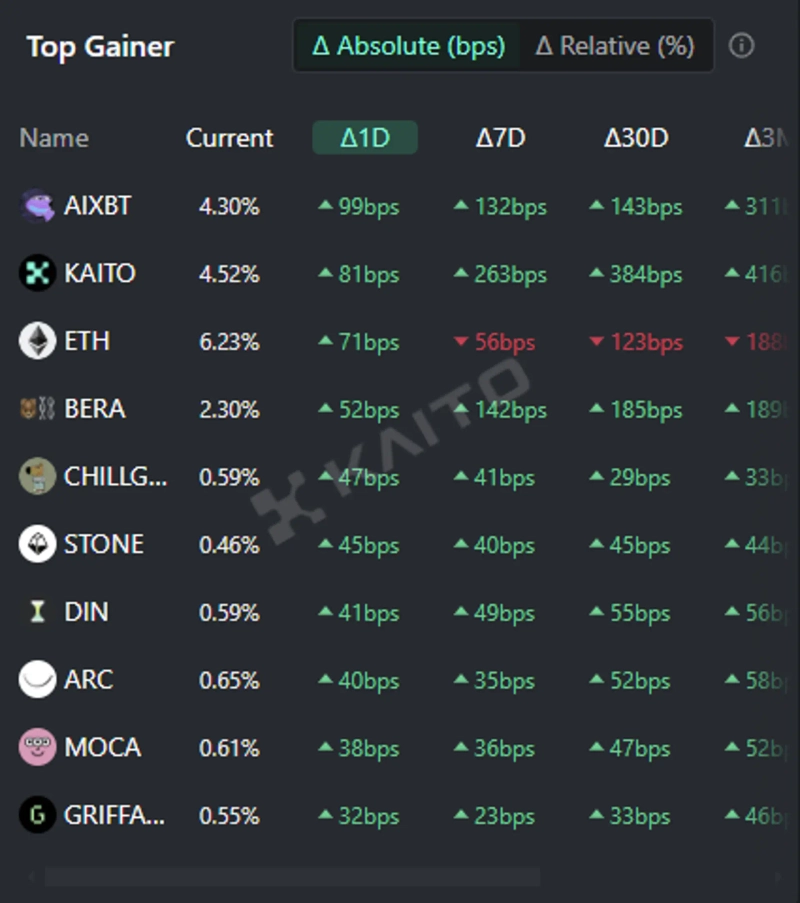Click ETH's current 6.23% value
The height and width of the screenshot is (903, 800).
[x=229, y=342]
